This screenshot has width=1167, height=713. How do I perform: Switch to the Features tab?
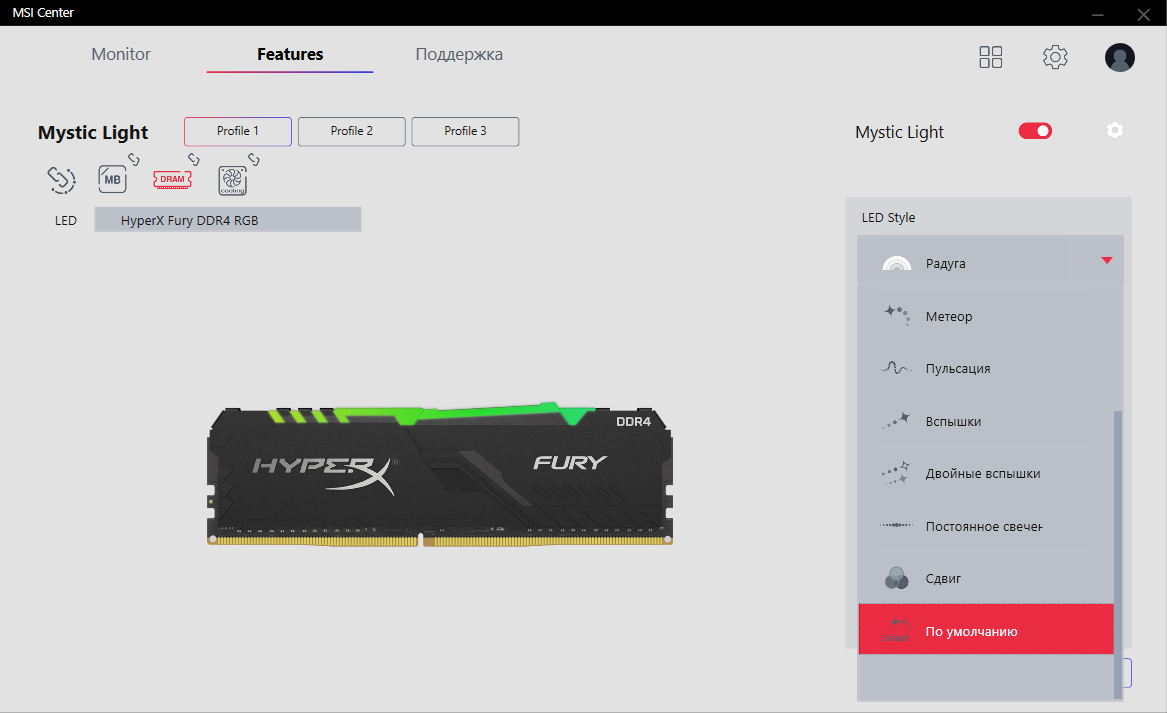[x=290, y=54]
